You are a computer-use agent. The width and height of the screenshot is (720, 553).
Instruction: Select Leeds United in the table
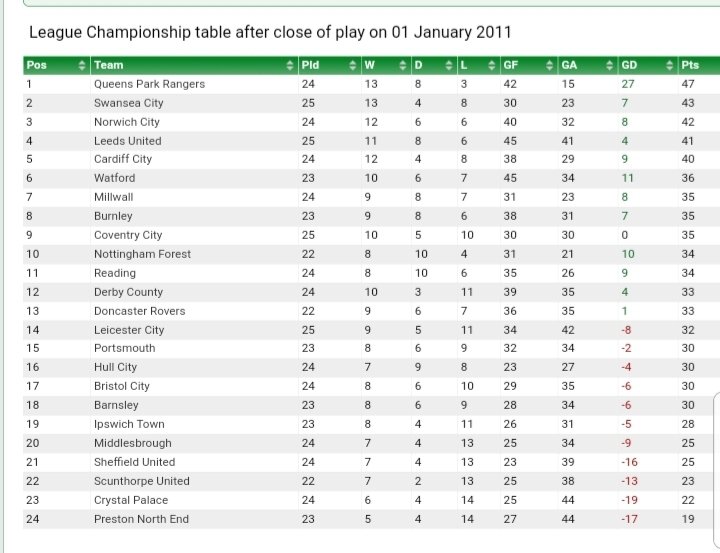tap(128, 141)
